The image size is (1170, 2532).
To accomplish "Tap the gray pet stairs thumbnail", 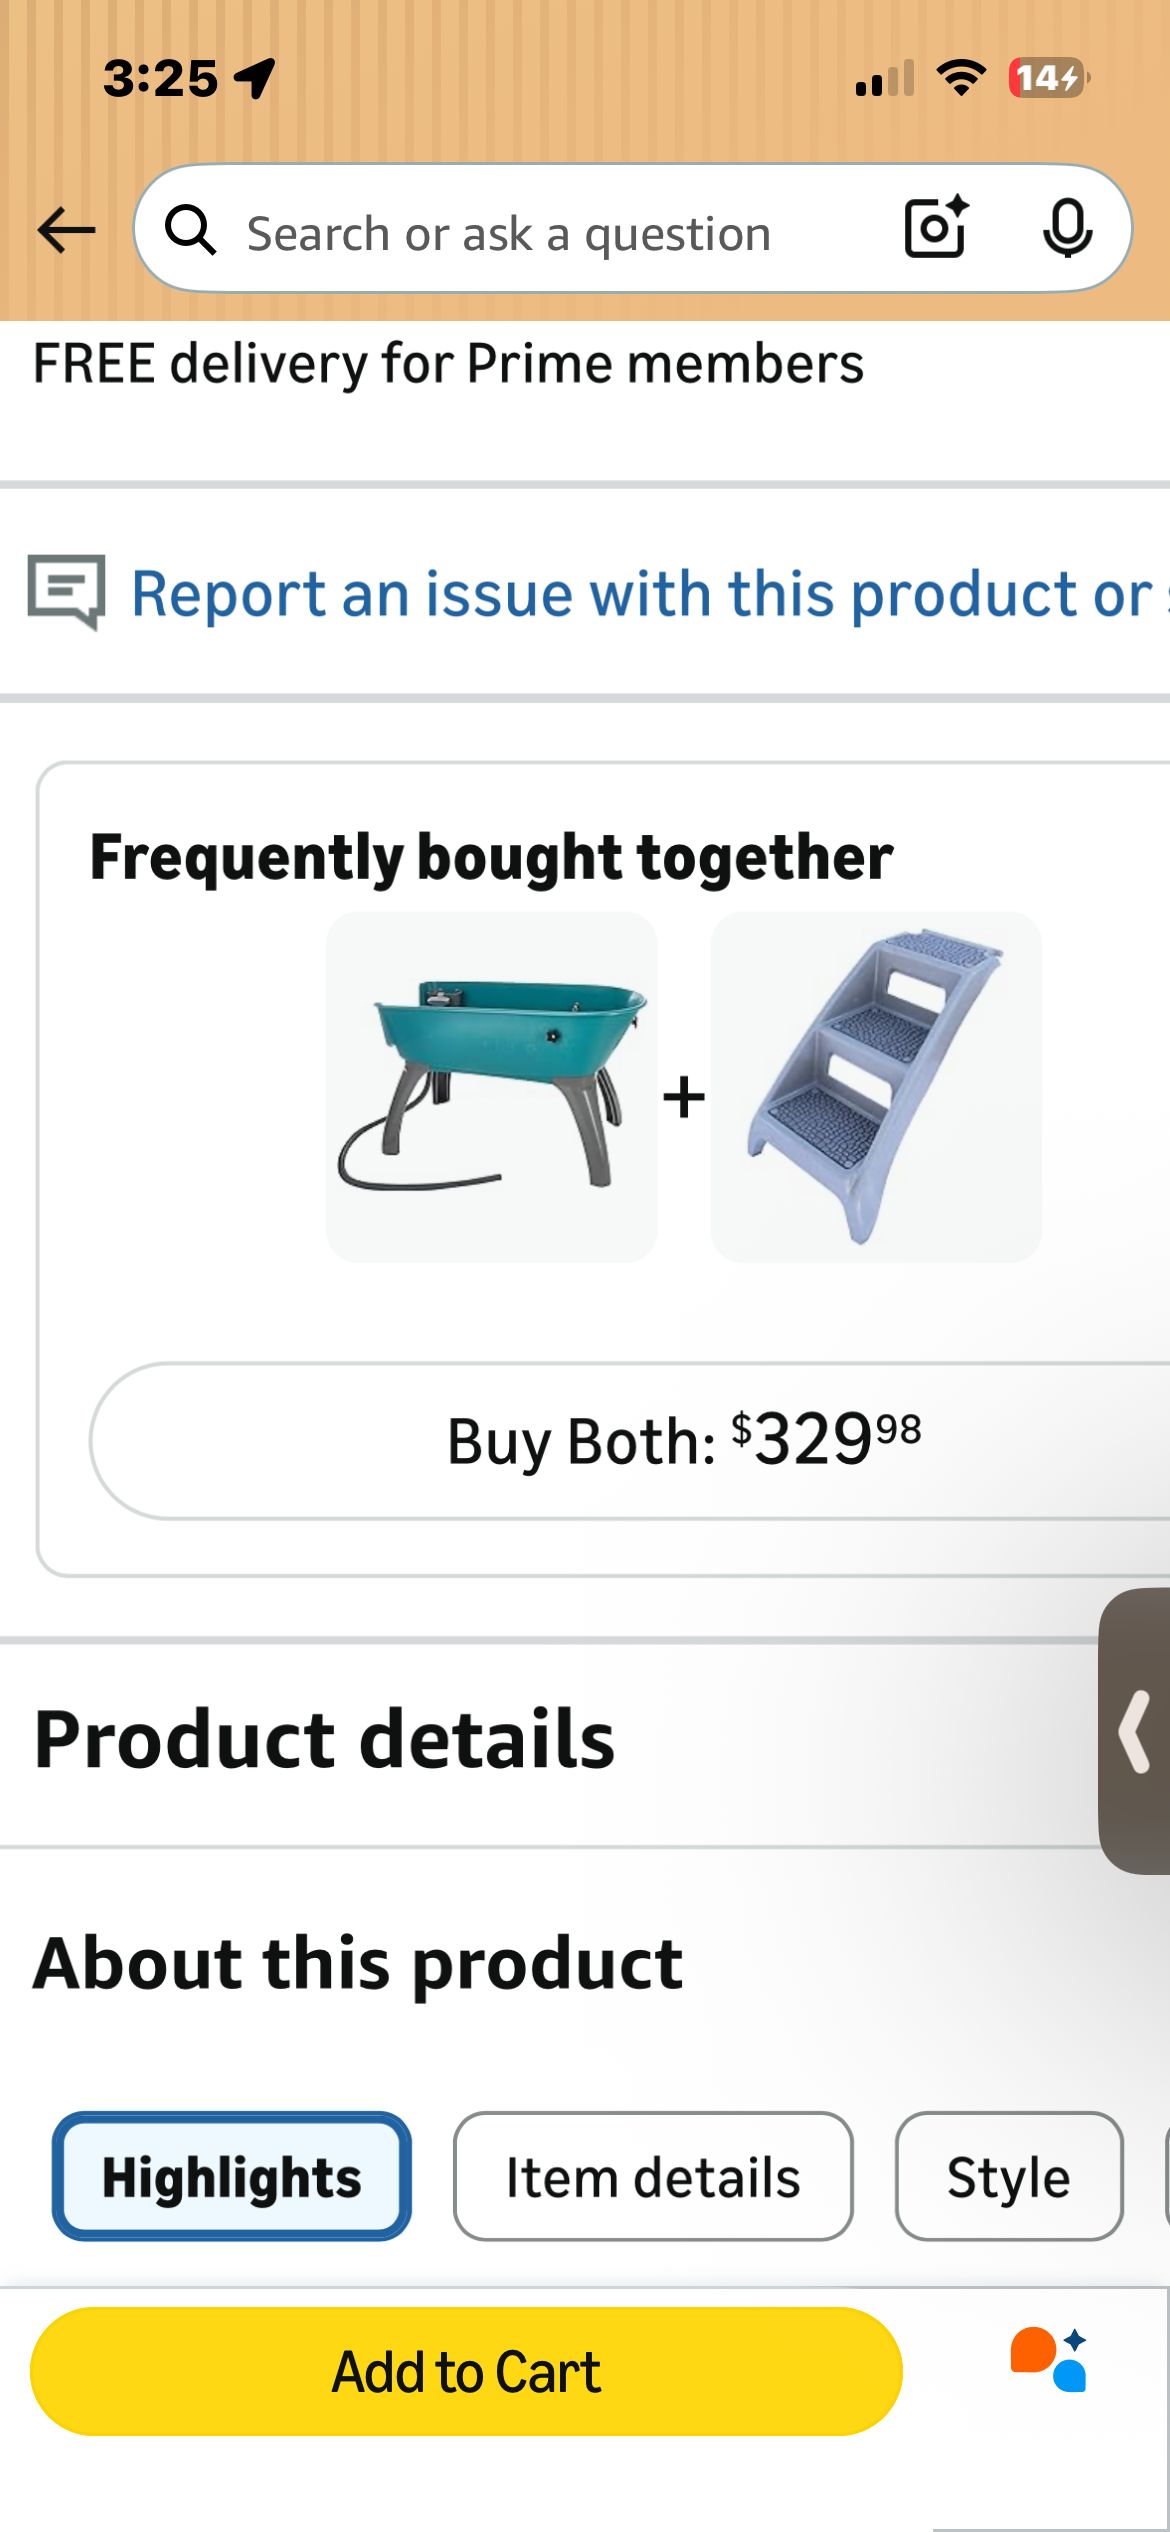I will pyautogui.click(x=876, y=1086).
